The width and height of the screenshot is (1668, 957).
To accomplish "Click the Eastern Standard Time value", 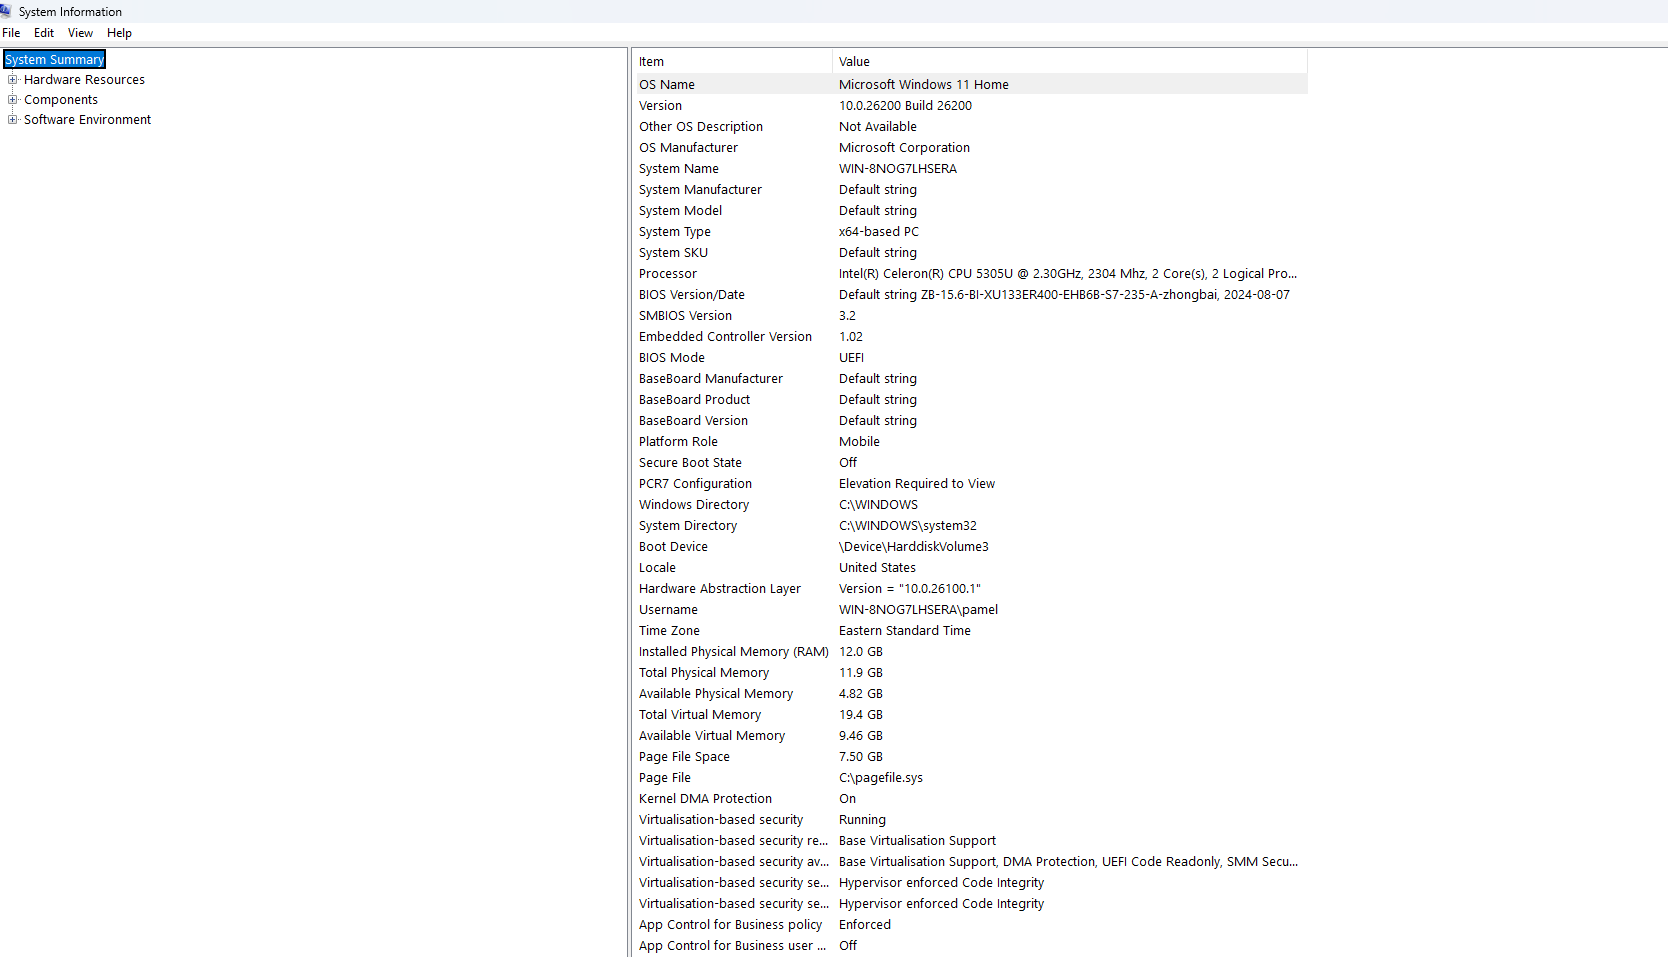I will (905, 631).
